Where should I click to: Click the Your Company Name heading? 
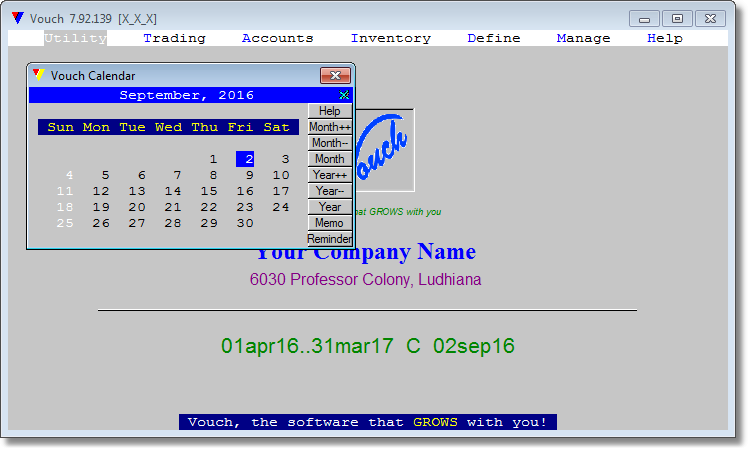pyautogui.click(x=366, y=252)
